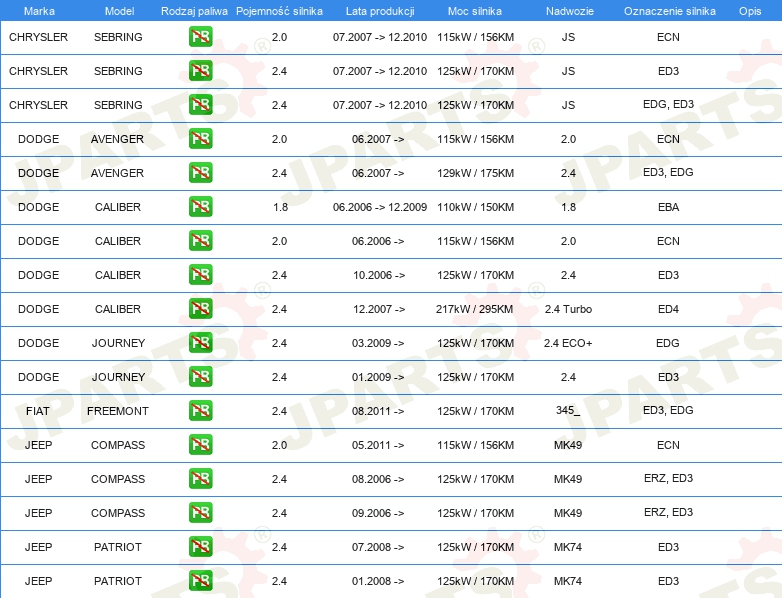The width and height of the screenshot is (782, 598).
Task: Click fuel icon for Dodge Avenger 2.4
Action: click(x=200, y=173)
